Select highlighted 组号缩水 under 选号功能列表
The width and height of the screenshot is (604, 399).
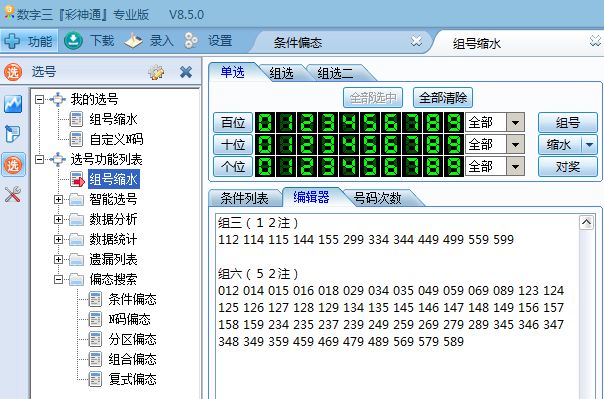(114, 179)
